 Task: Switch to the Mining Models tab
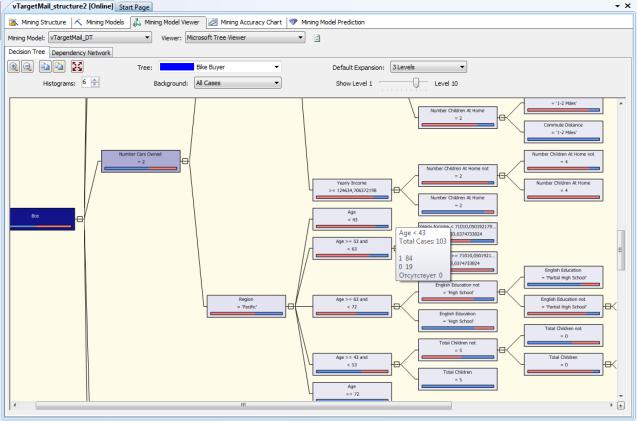point(100,22)
